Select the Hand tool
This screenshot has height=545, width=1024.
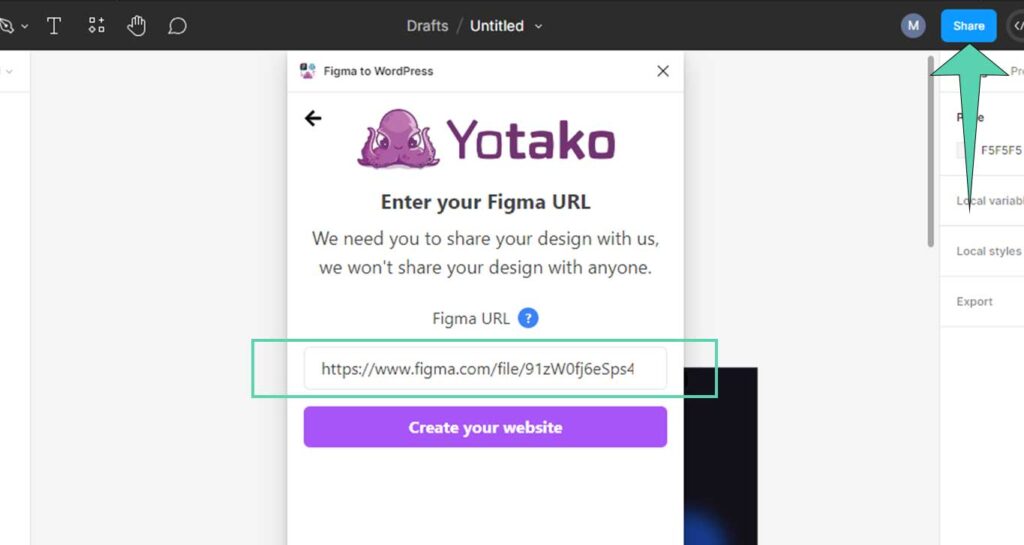136,26
